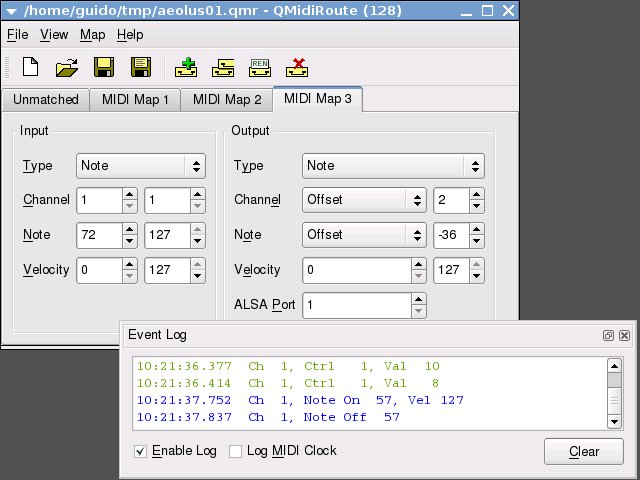Decrease Output Velocity upper value 127 with down arrow
The height and width of the screenshot is (480, 640).
[x=477, y=276]
